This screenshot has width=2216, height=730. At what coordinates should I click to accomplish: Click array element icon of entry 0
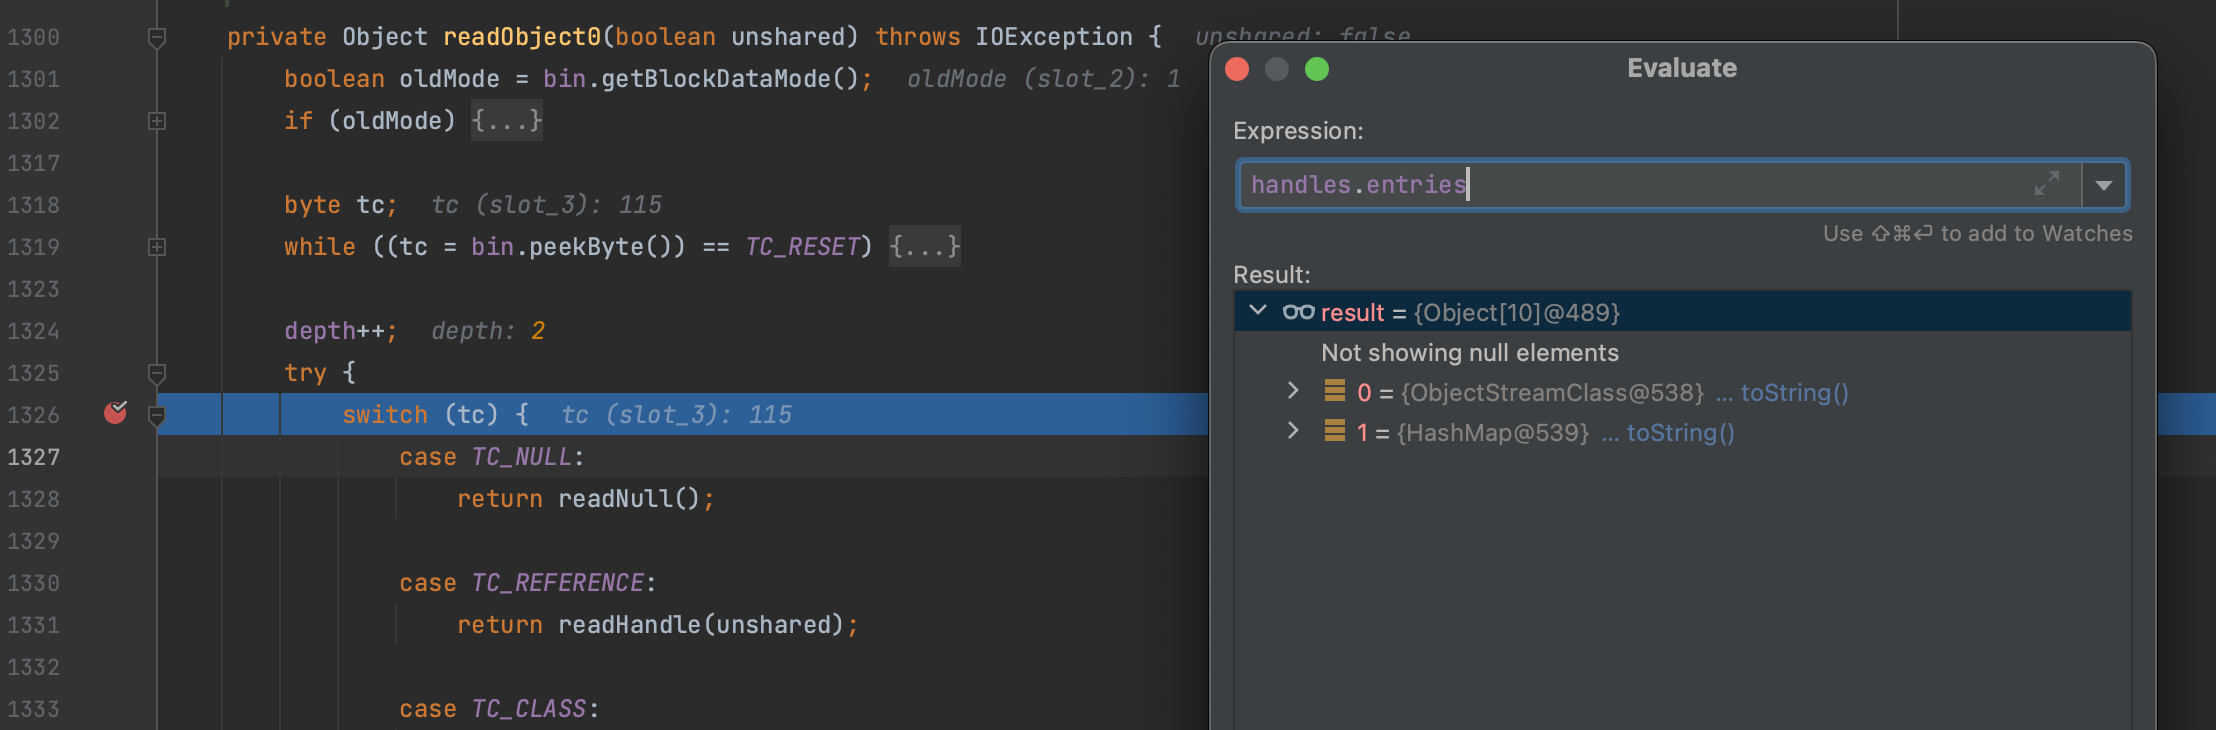click(1334, 391)
